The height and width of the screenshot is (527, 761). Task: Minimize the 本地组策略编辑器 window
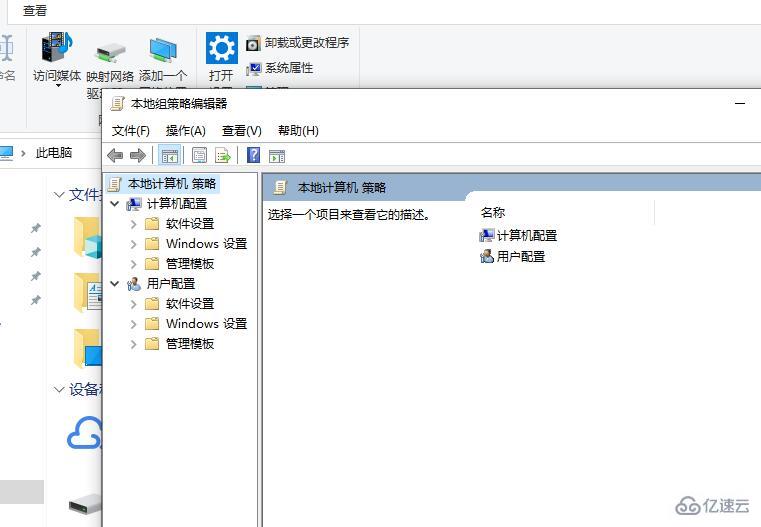click(x=740, y=103)
